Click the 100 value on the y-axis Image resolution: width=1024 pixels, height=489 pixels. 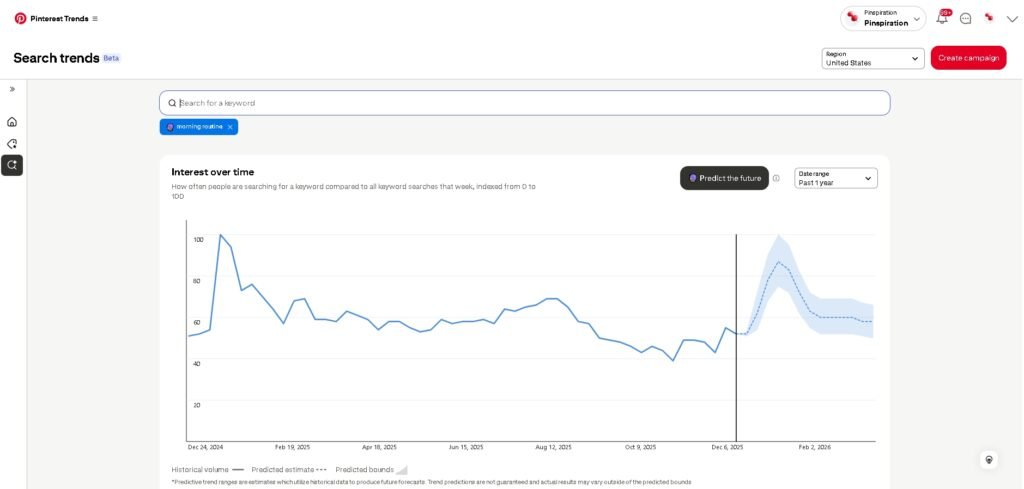(x=199, y=240)
